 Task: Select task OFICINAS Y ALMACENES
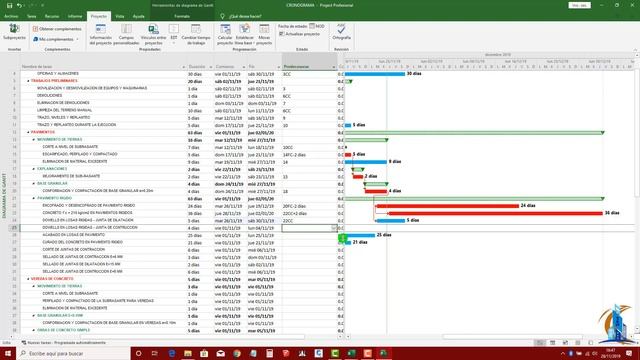tap(58, 73)
